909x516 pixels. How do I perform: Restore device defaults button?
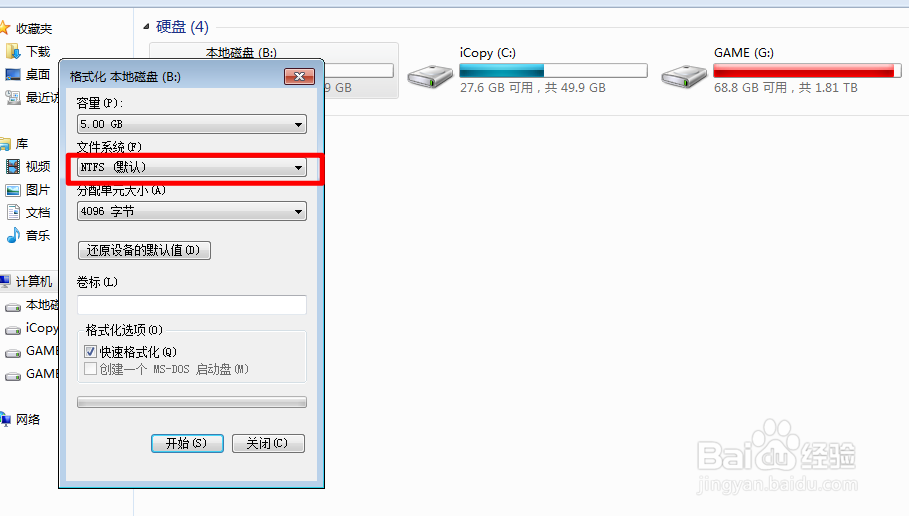pos(144,250)
